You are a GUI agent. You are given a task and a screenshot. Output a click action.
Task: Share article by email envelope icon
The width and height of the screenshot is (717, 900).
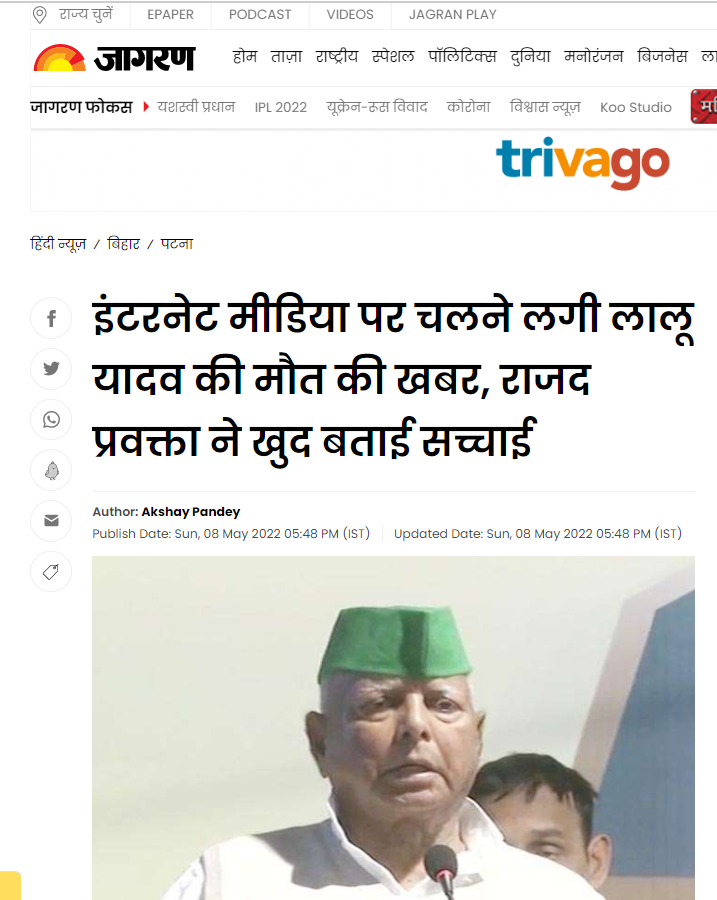coord(51,521)
